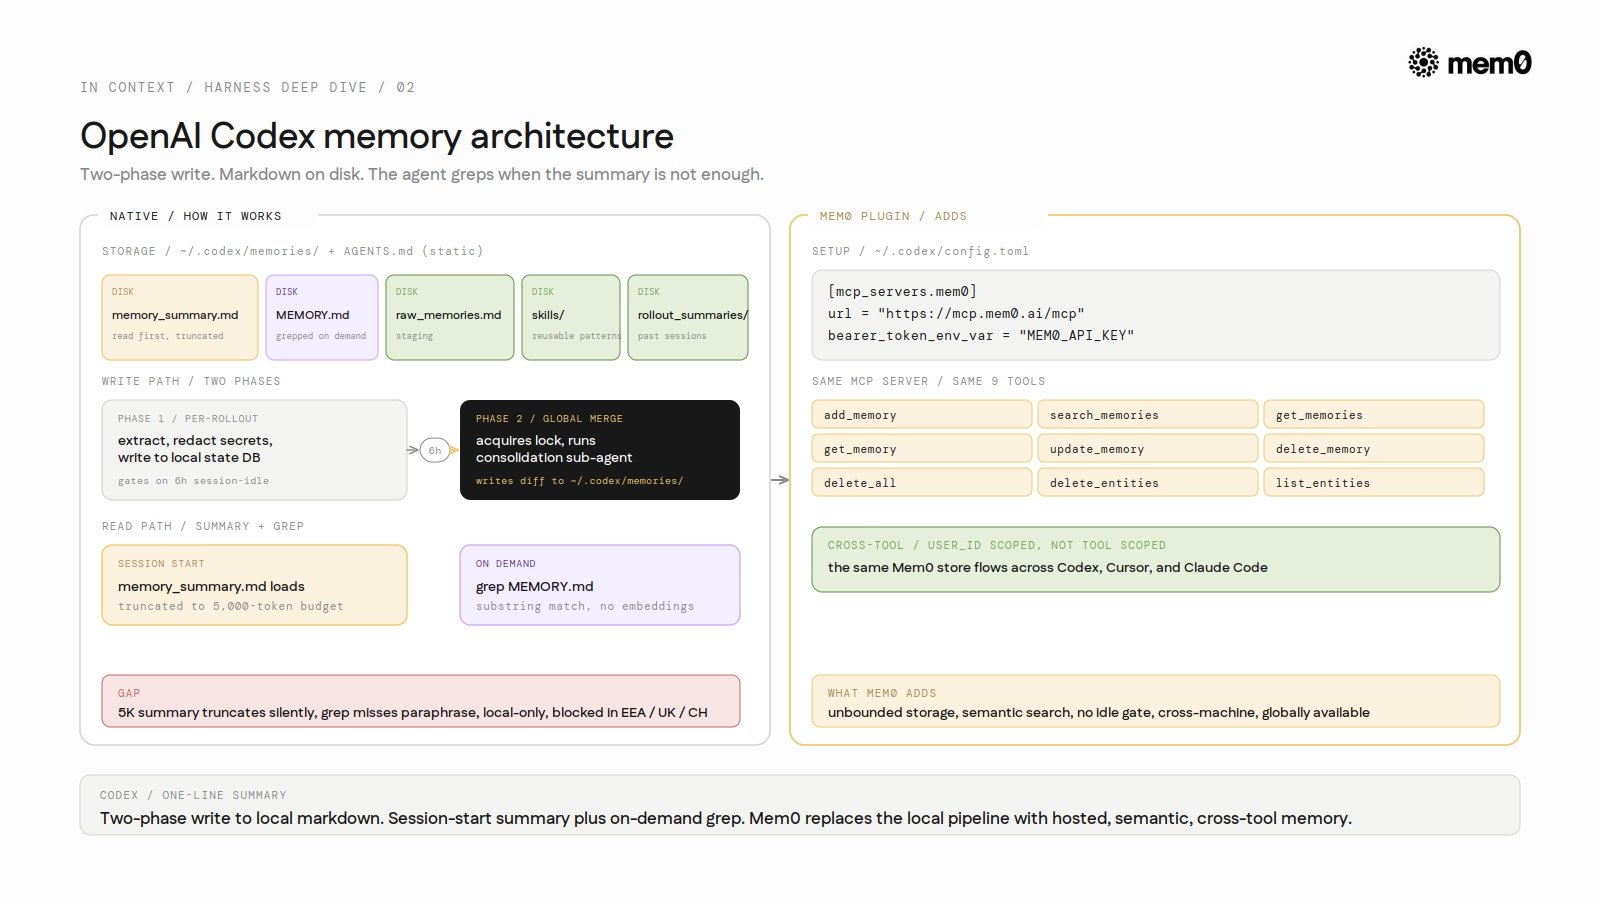Select the ON DEMAND grep MEMORY.md card

pos(600,585)
